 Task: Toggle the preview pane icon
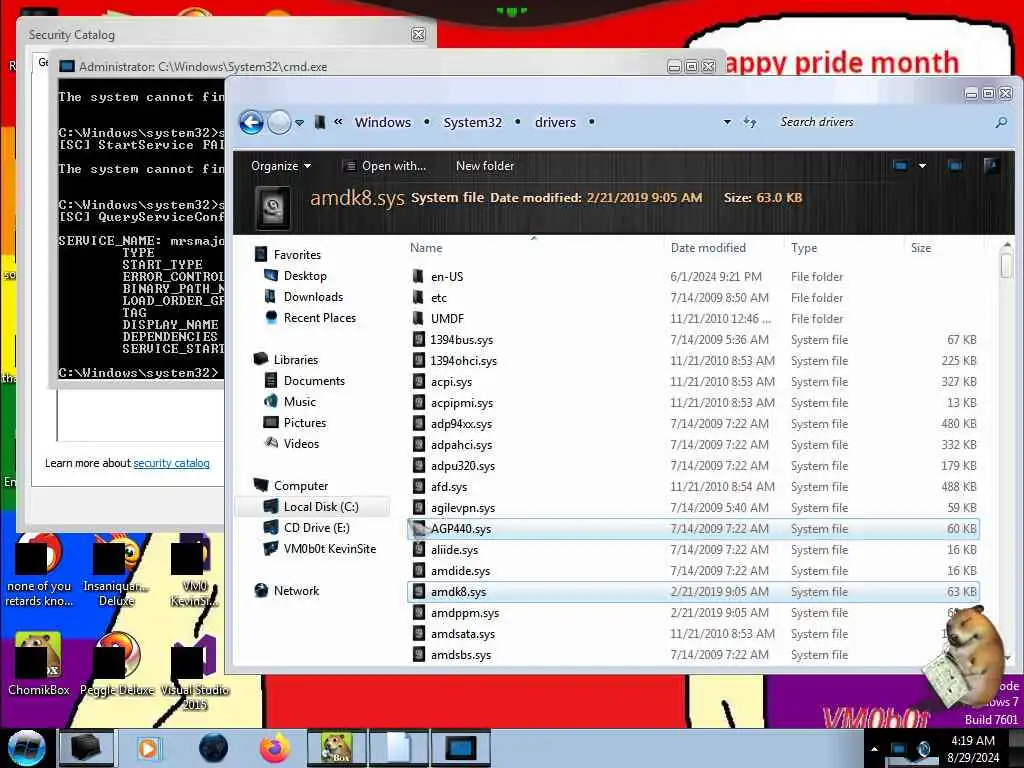tap(955, 166)
